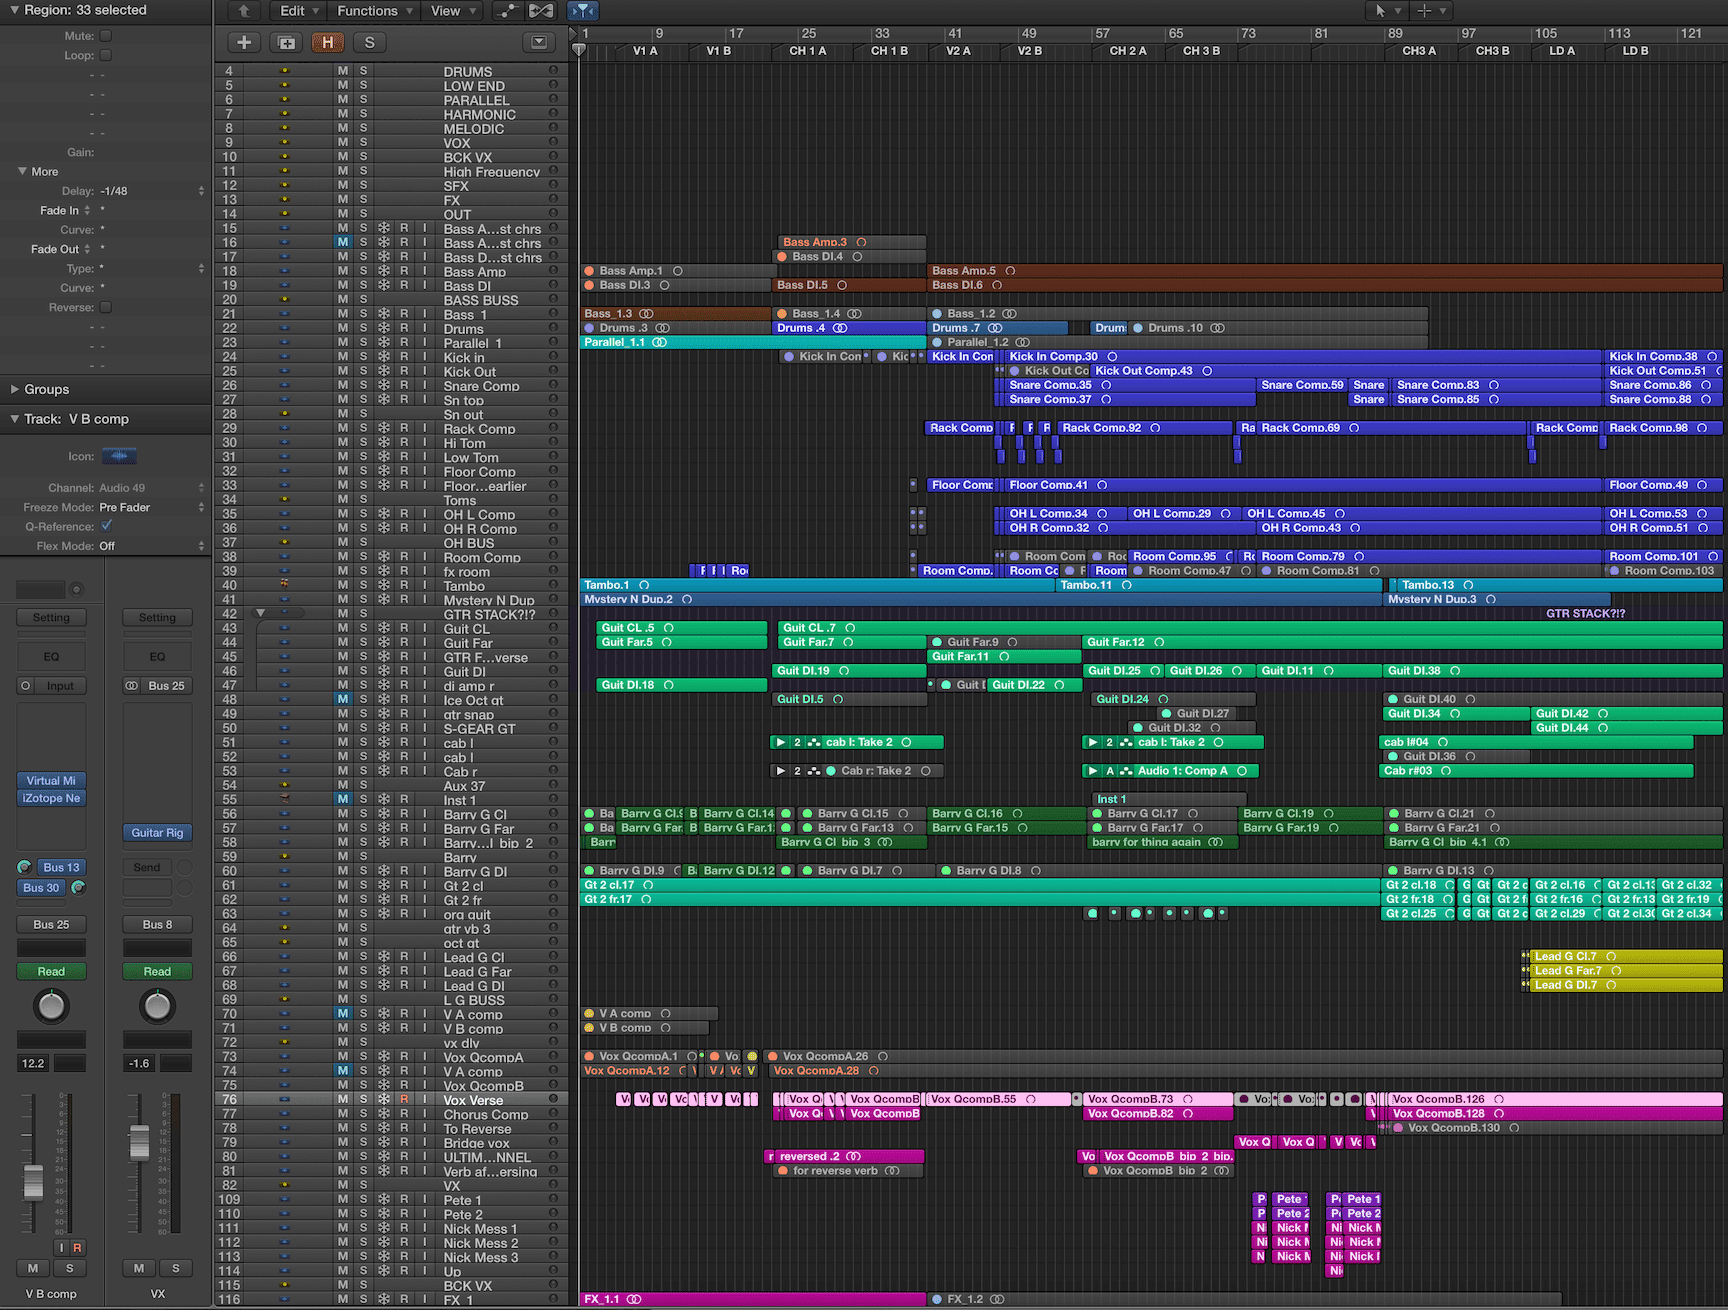This screenshot has height=1310, width=1728.
Task: Open the iZotope Ne plug-in slot
Action: pyautogui.click(x=51, y=798)
